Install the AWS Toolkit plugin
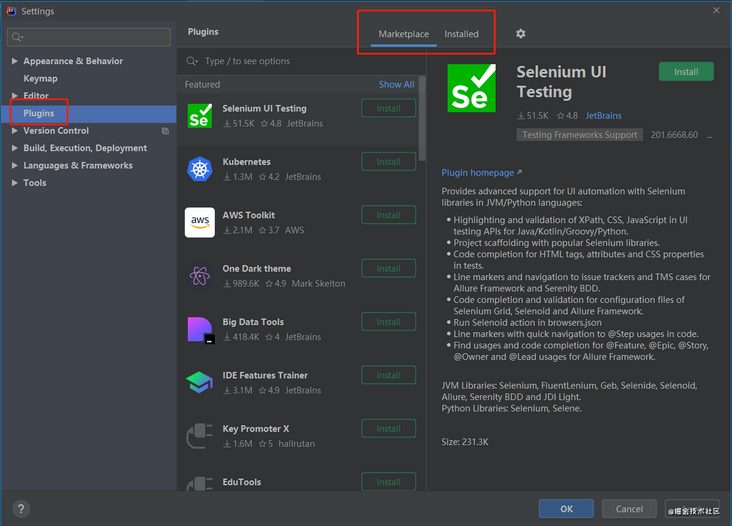This screenshot has height=526, width=732. pyautogui.click(x=388, y=215)
